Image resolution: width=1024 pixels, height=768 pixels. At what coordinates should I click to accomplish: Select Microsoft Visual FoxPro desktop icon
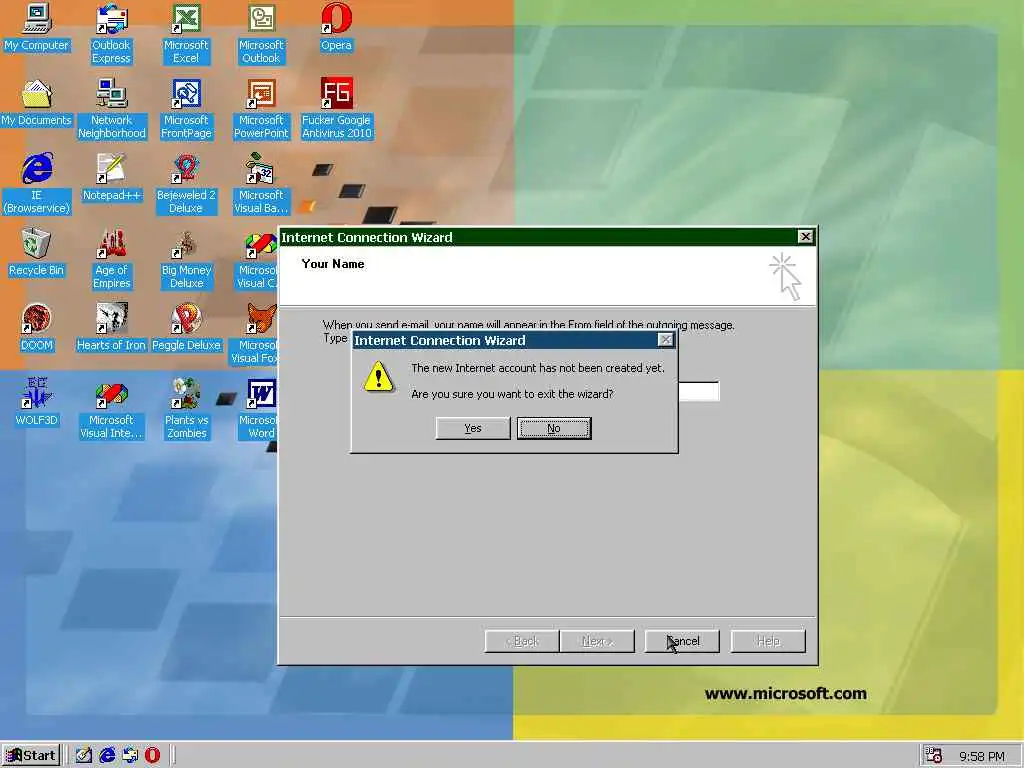coord(255,334)
